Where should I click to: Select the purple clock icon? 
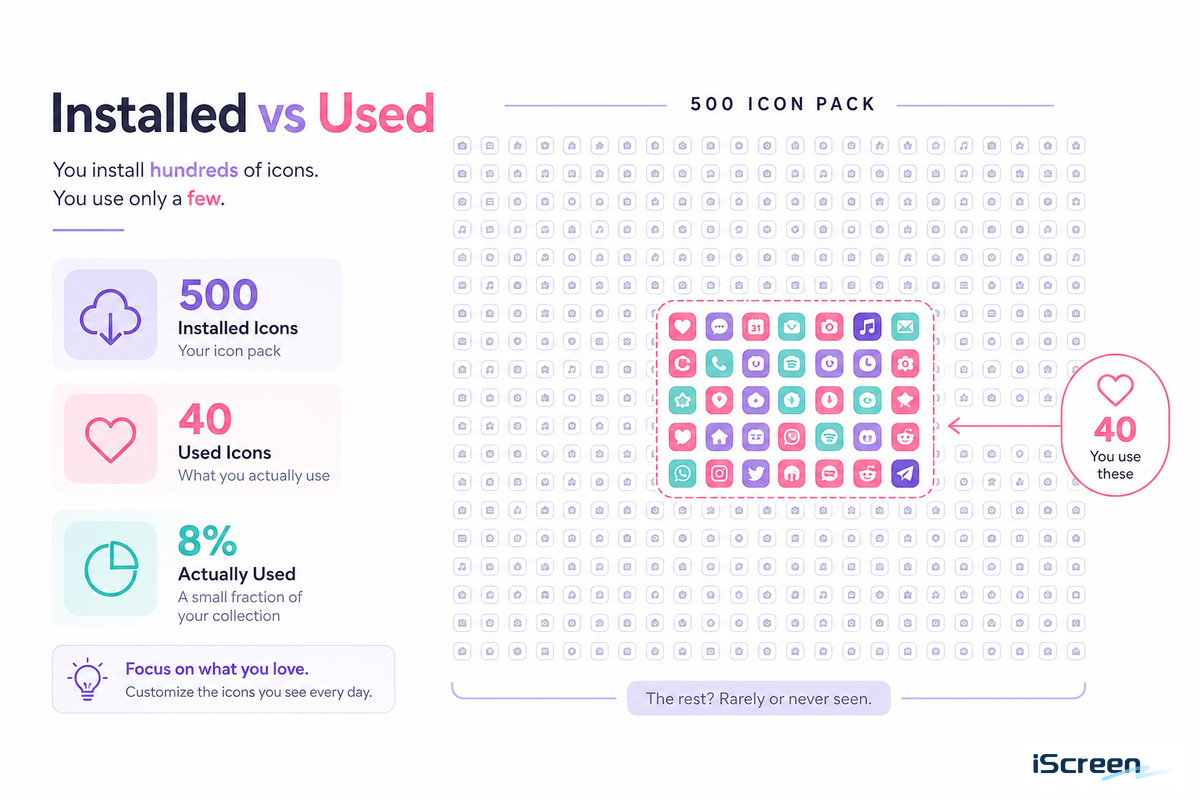coord(867,363)
